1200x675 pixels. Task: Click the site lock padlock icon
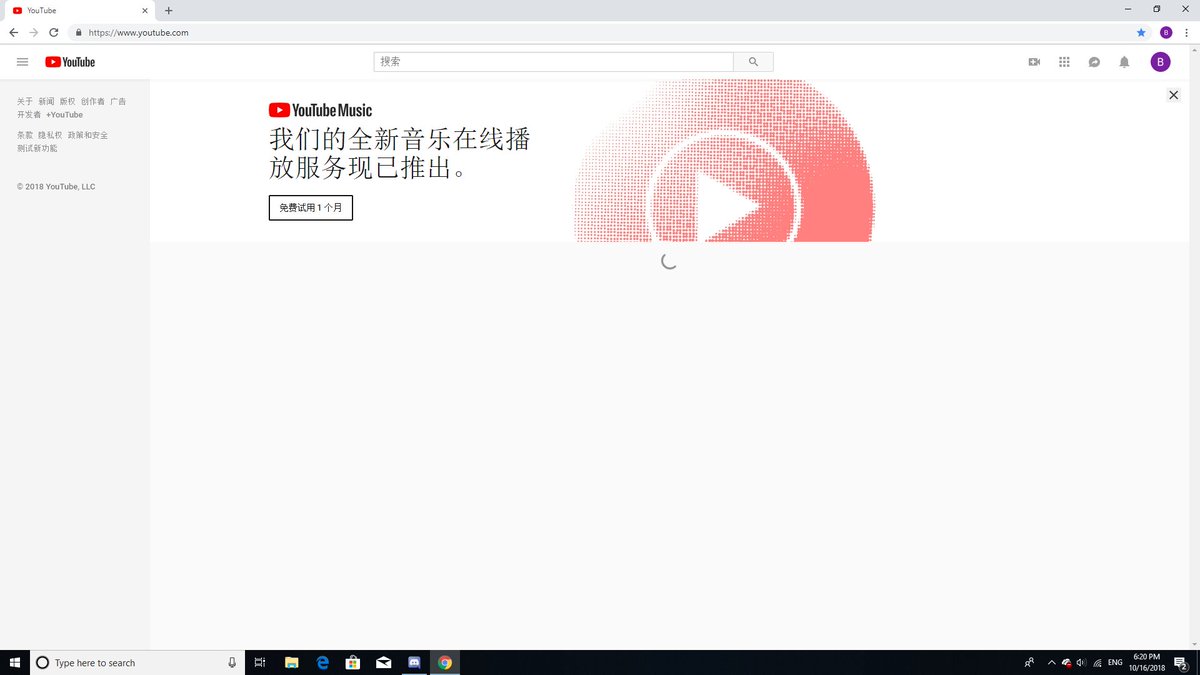78,32
